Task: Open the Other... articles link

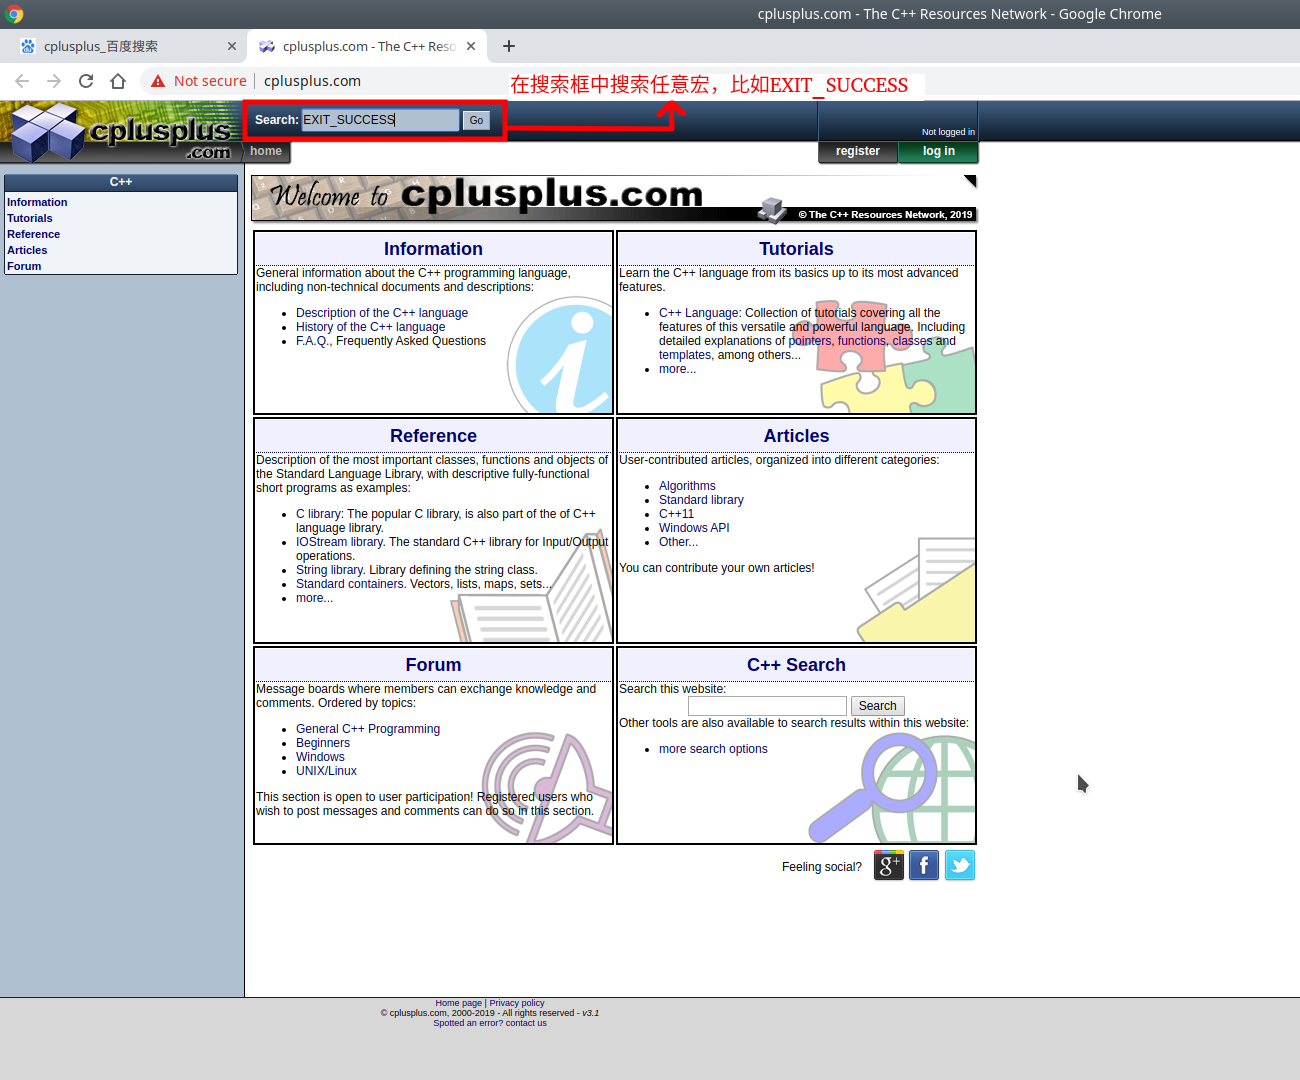Action: pos(678,542)
